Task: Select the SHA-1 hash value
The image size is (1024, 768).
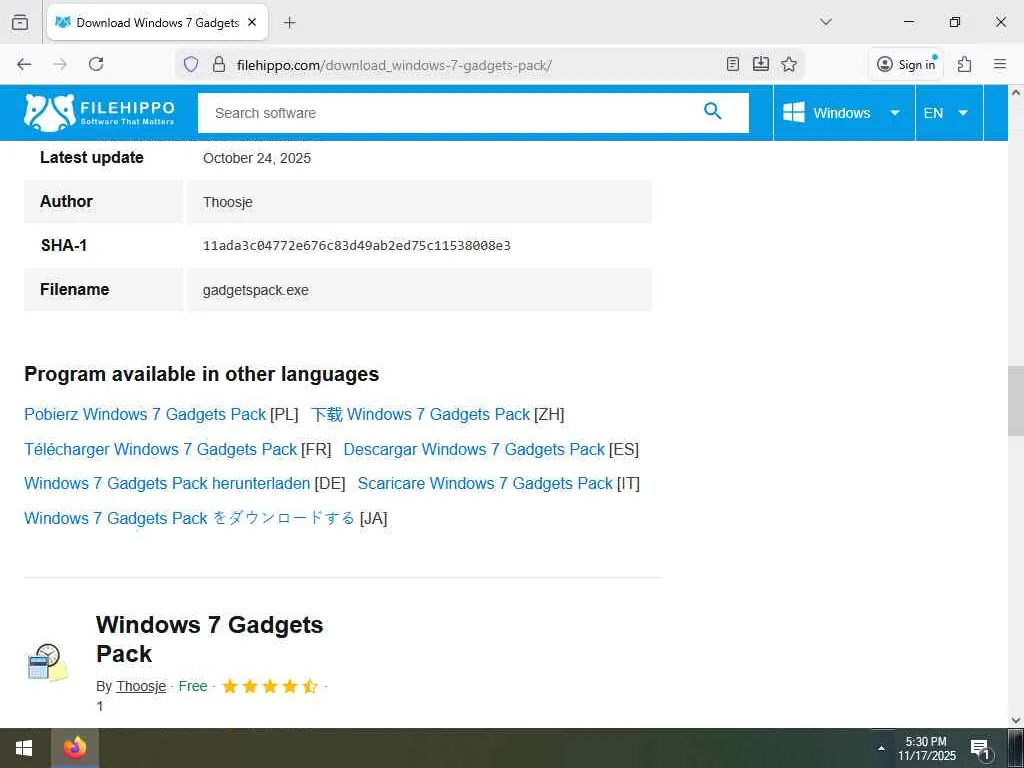Action: 357,246
